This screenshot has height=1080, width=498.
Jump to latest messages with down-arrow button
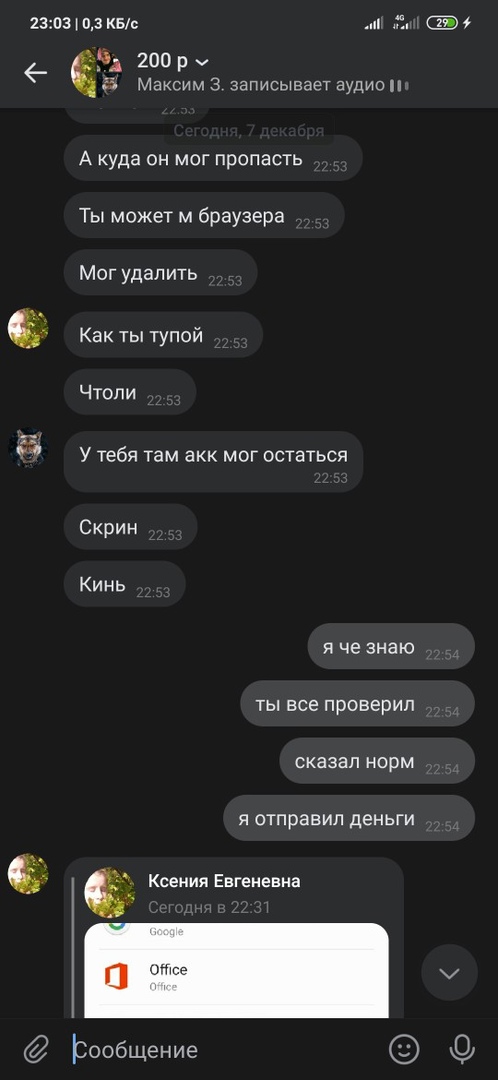(x=449, y=973)
